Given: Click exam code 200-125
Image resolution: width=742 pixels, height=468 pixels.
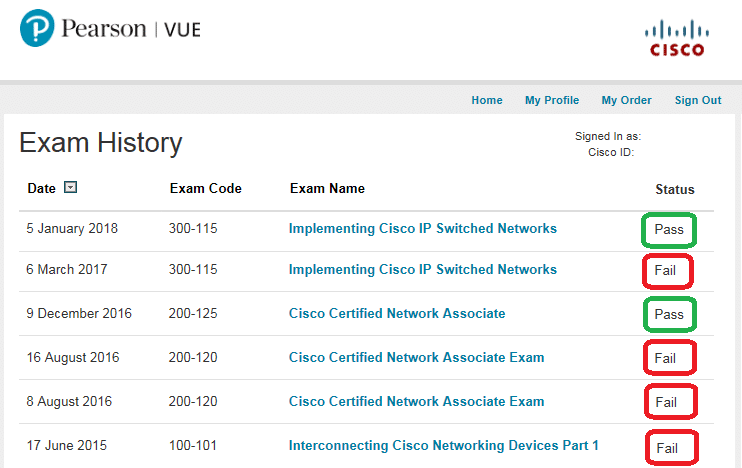Looking at the screenshot, I should tap(193, 314).
